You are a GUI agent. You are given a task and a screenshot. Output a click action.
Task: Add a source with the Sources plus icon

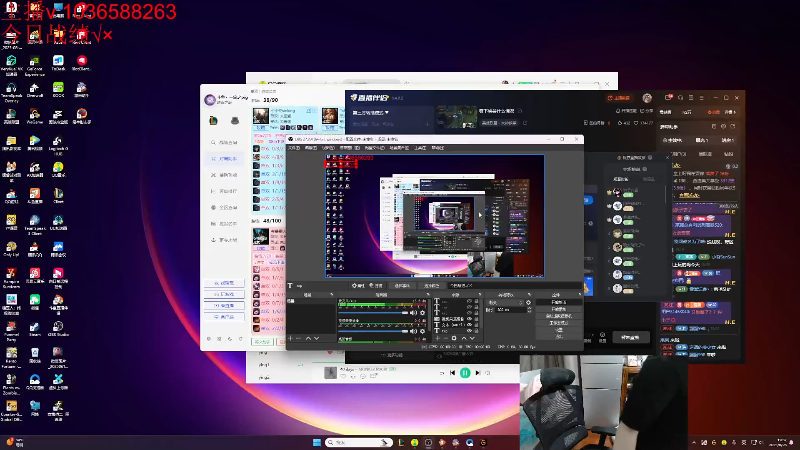pyautogui.click(x=437, y=338)
